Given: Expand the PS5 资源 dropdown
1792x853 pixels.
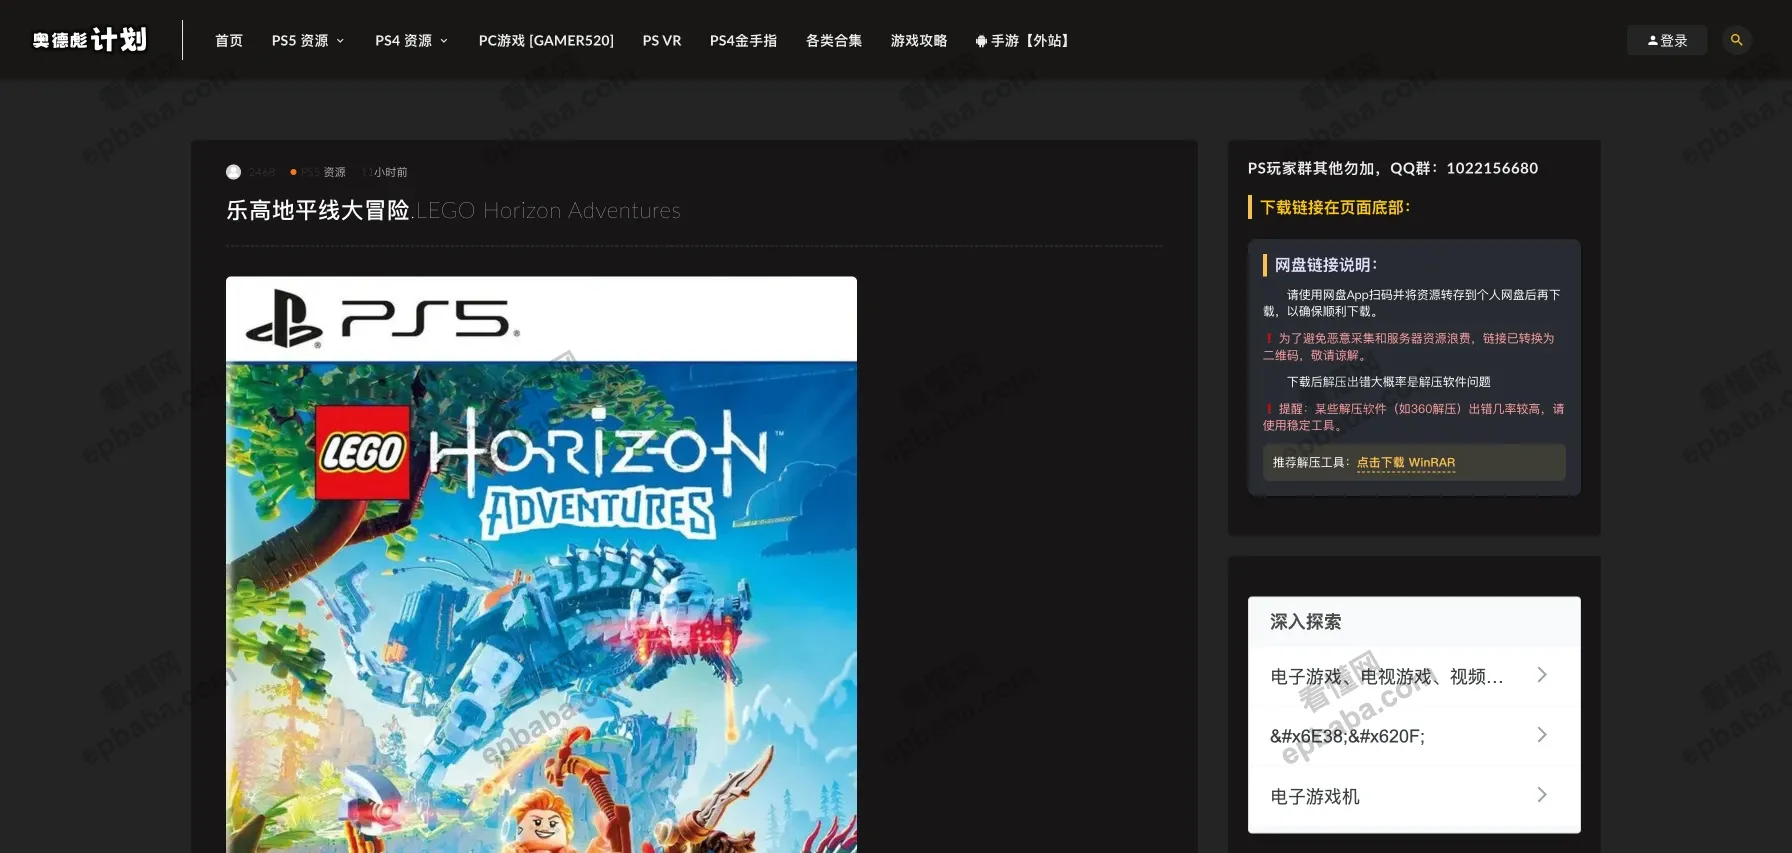Looking at the screenshot, I should [308, 40].
